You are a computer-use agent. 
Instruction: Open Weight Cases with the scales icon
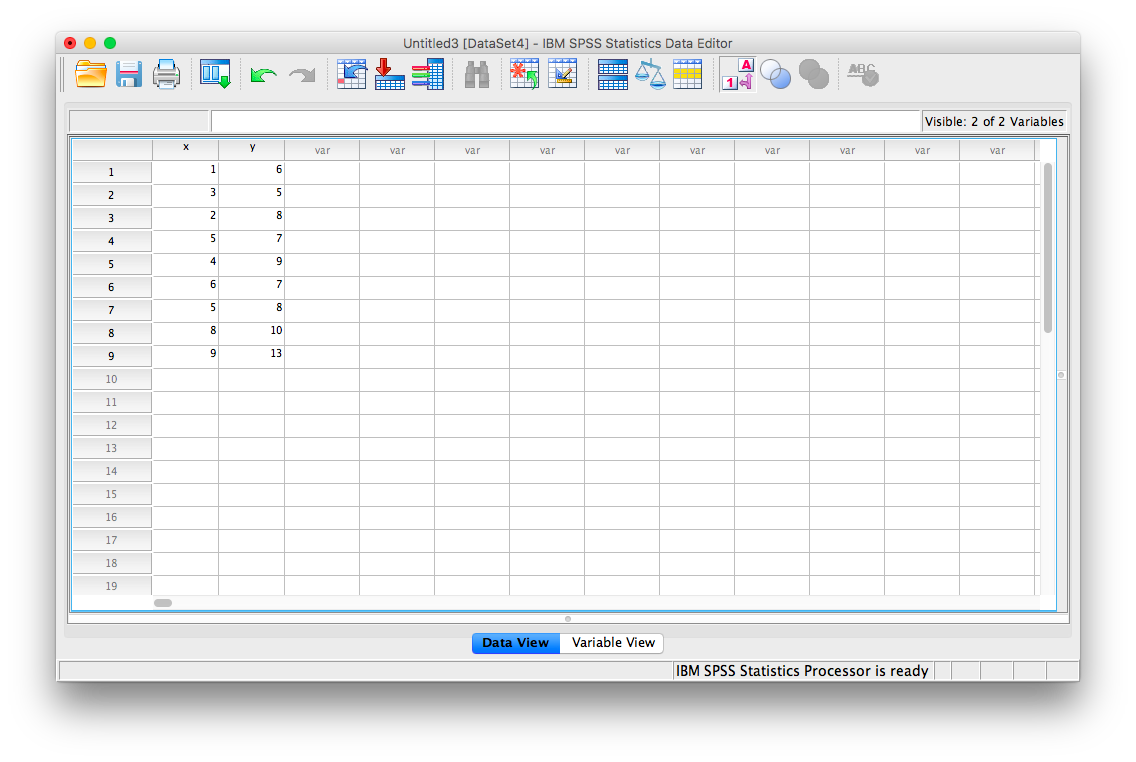pos(650,74)
